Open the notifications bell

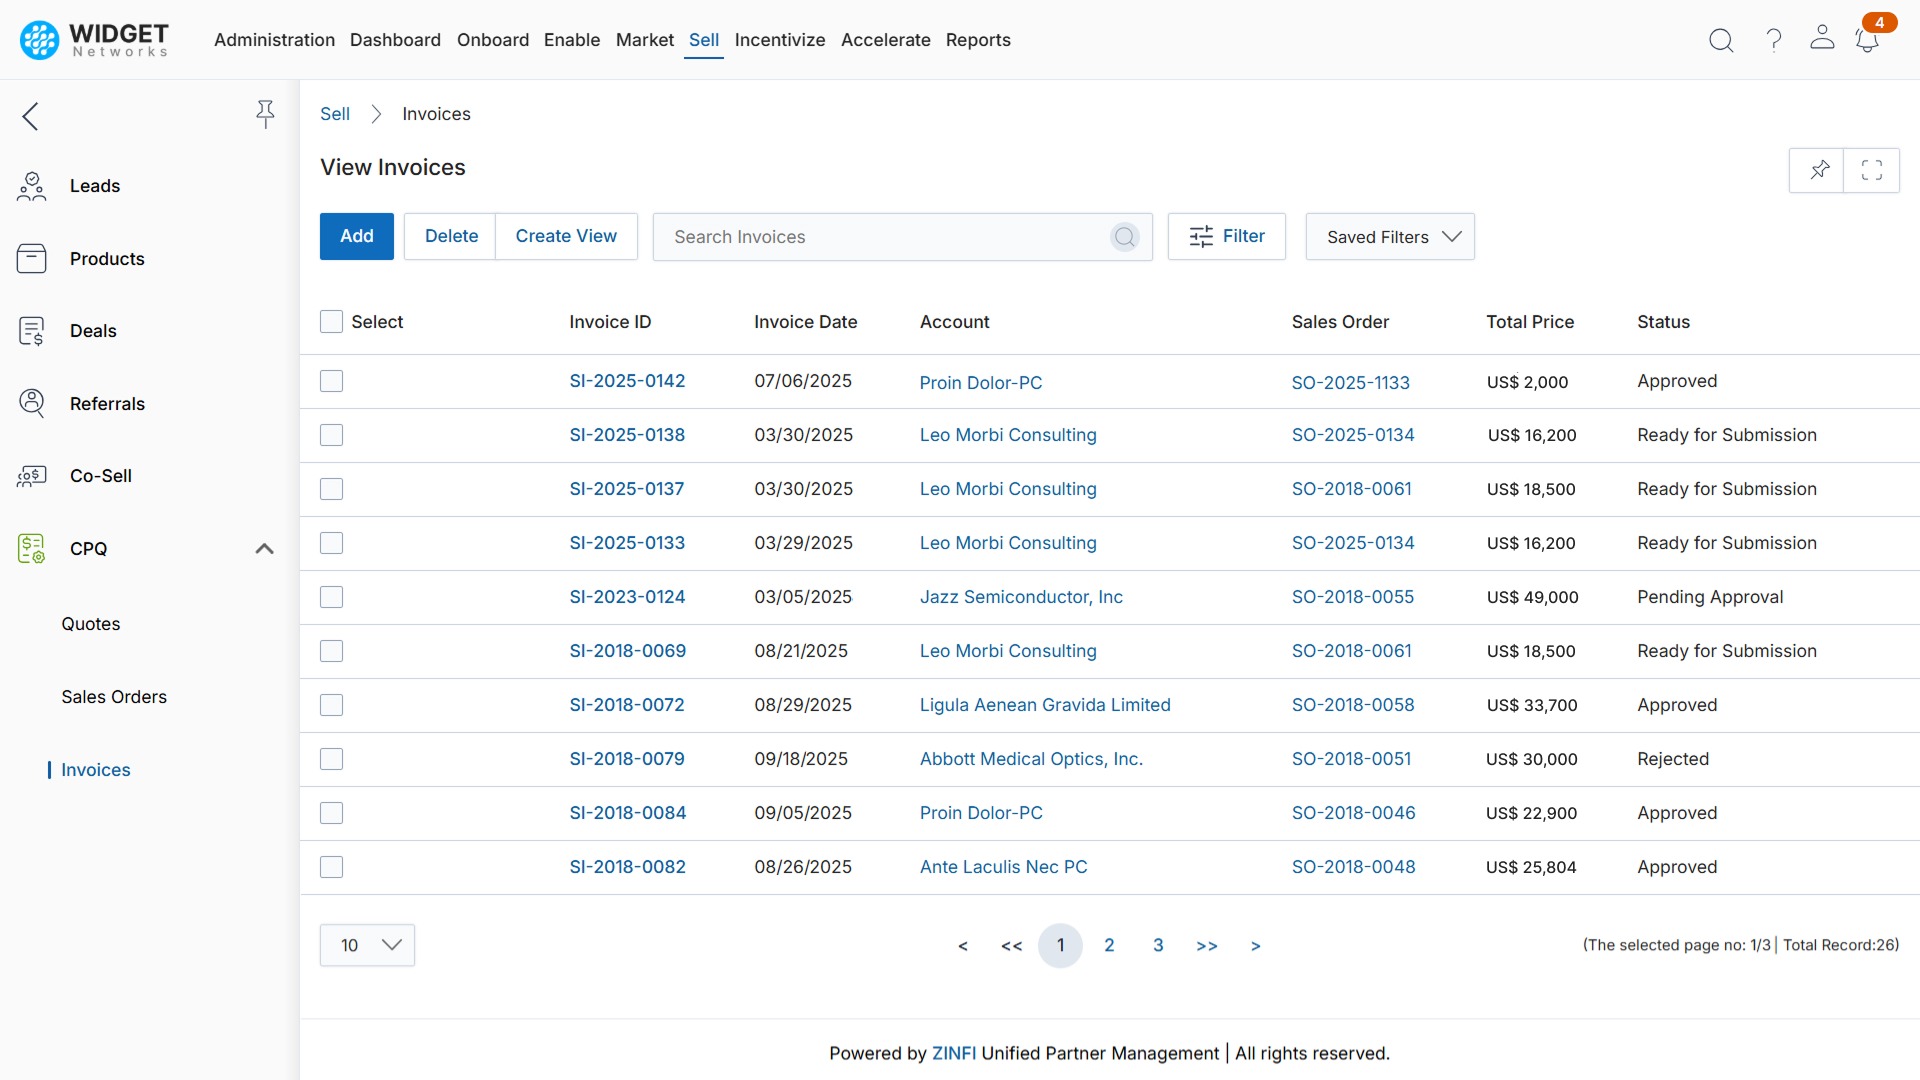(1867, 40)
